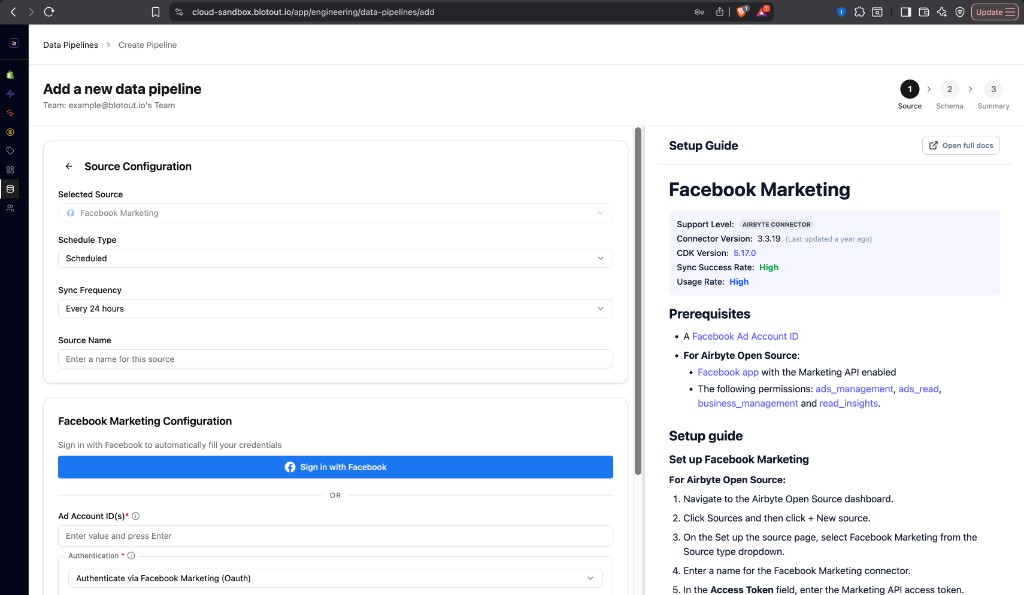Open the users icon in the sidebar

[x=10, y=208]
